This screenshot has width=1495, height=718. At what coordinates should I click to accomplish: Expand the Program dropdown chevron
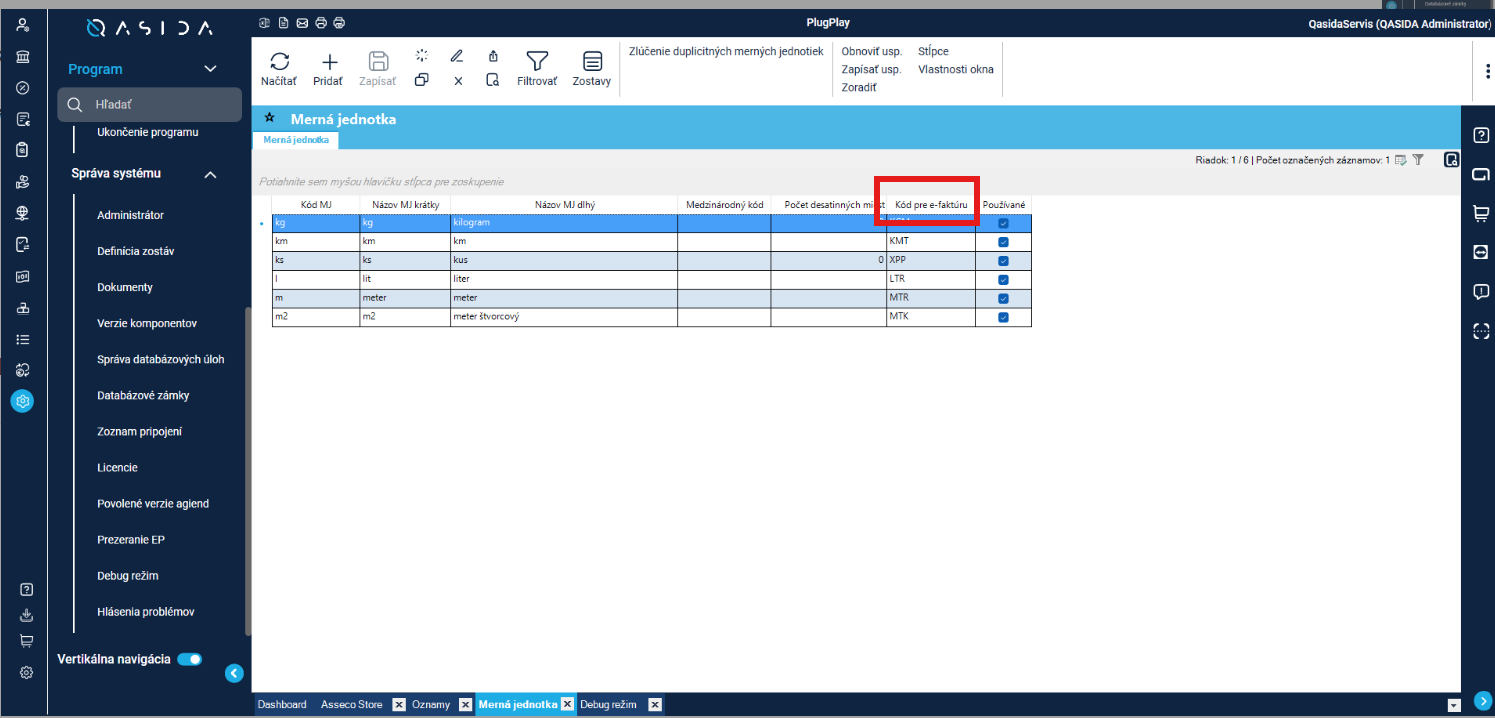click(x=210, y=69)
